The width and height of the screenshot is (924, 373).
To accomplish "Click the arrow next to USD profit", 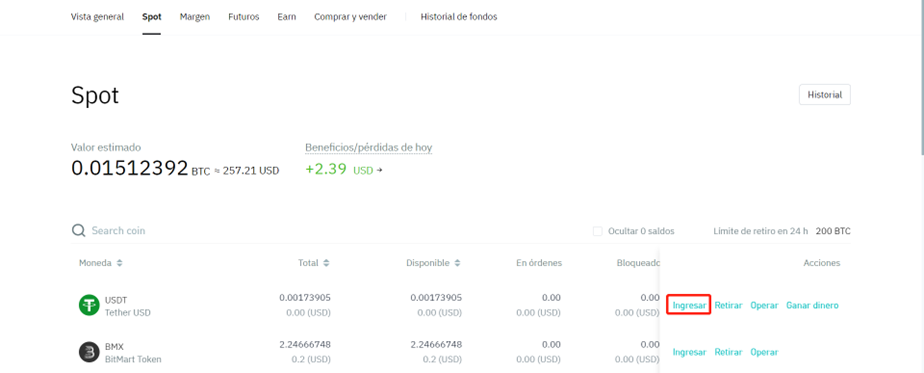I will 380,171.
